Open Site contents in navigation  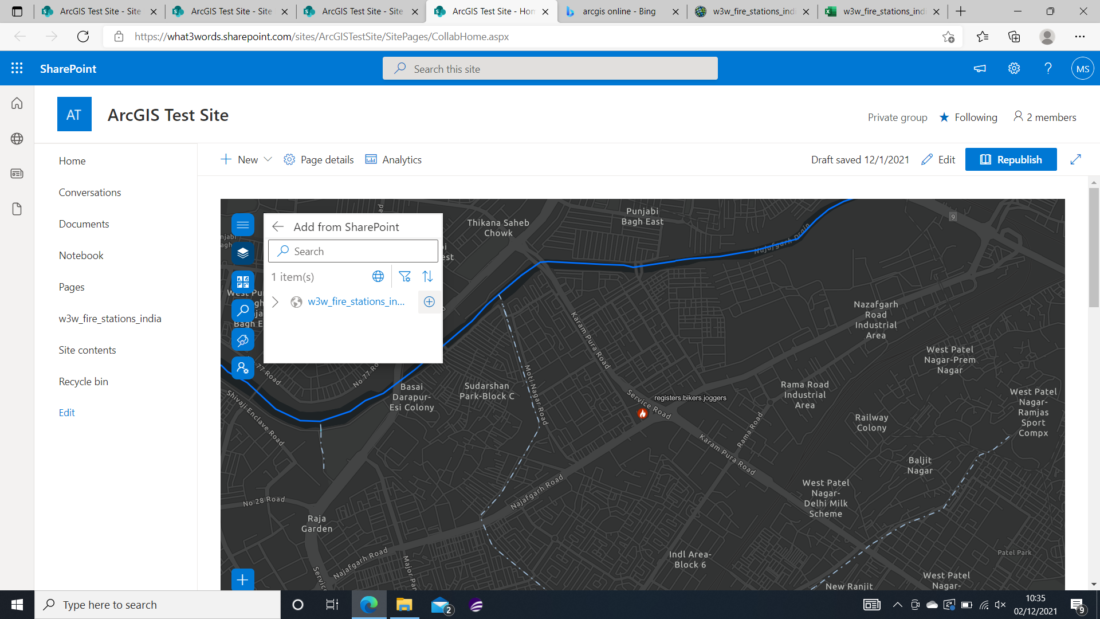coord(87,350)
